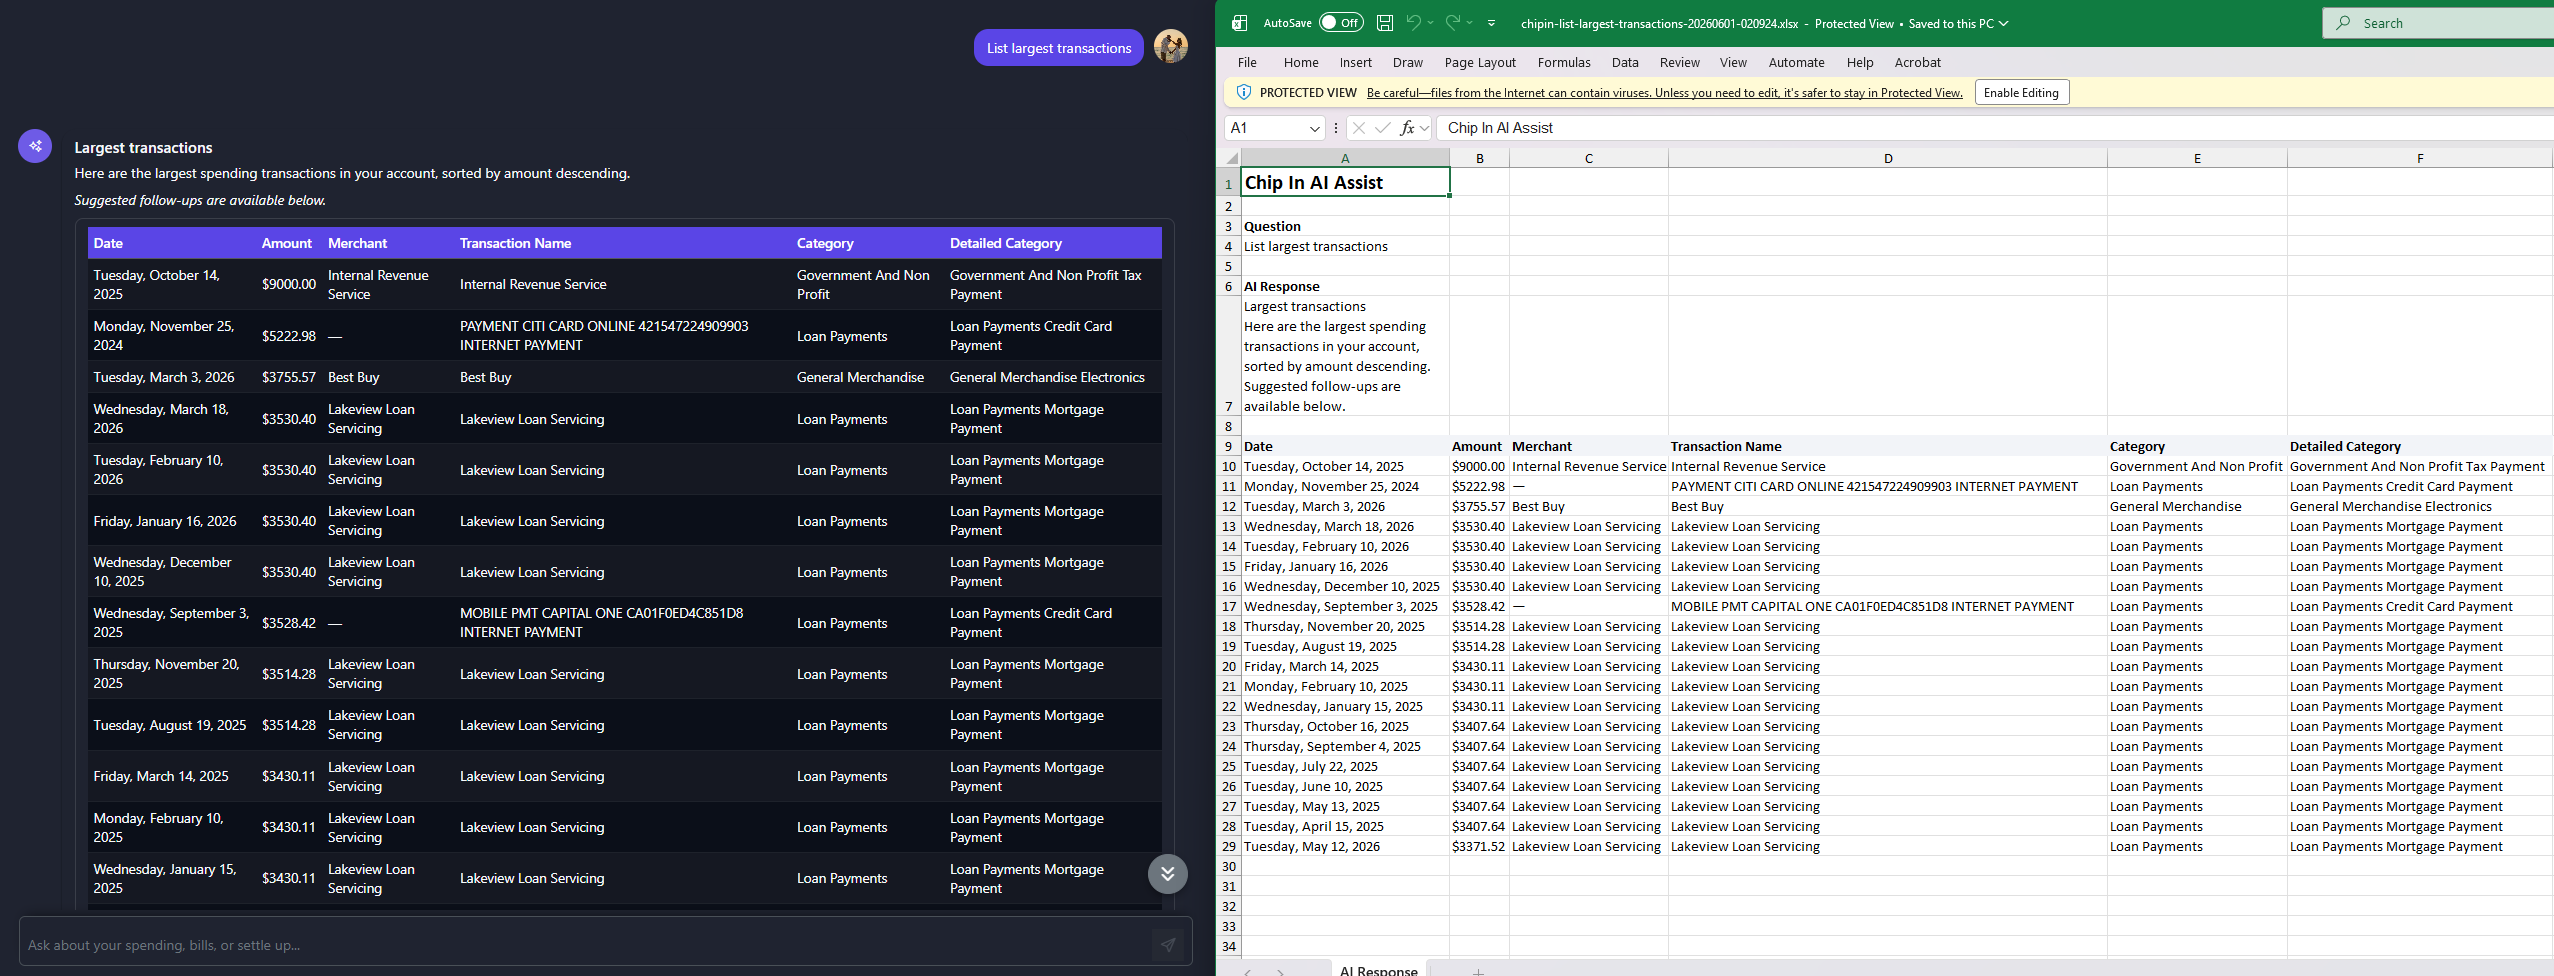Screen dimensions: 2554x976
Task: Click the scroll-to-bottom double chevron button
Action: [1167, 874]
